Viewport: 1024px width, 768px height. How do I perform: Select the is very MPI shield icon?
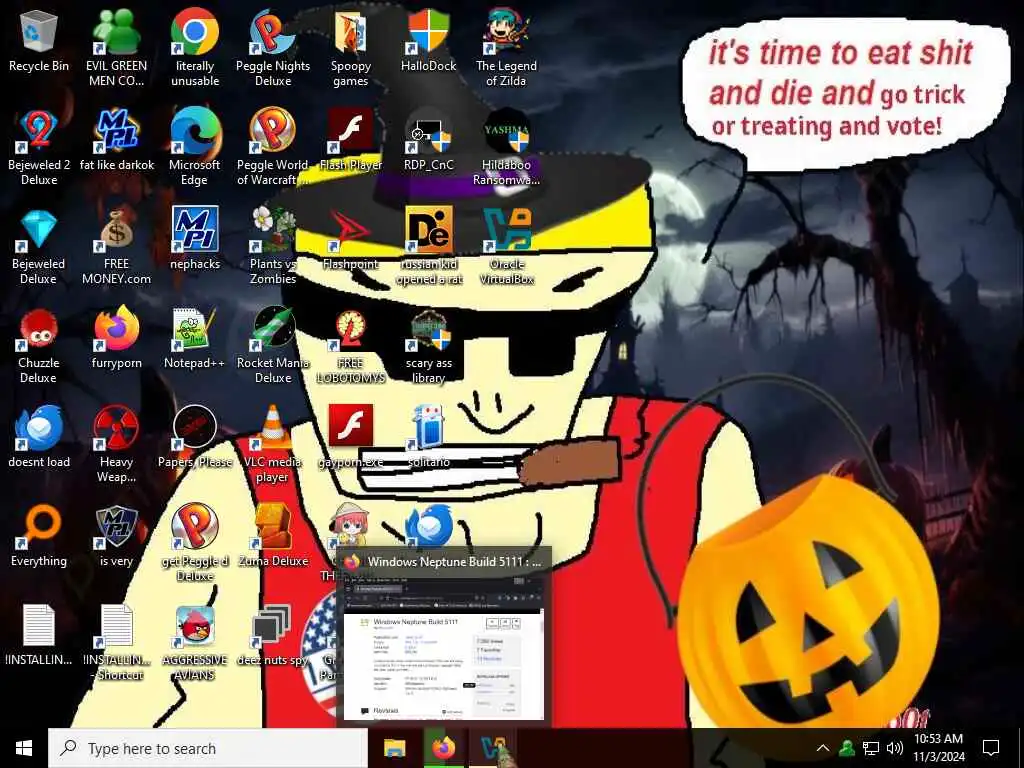pos(116,528)
